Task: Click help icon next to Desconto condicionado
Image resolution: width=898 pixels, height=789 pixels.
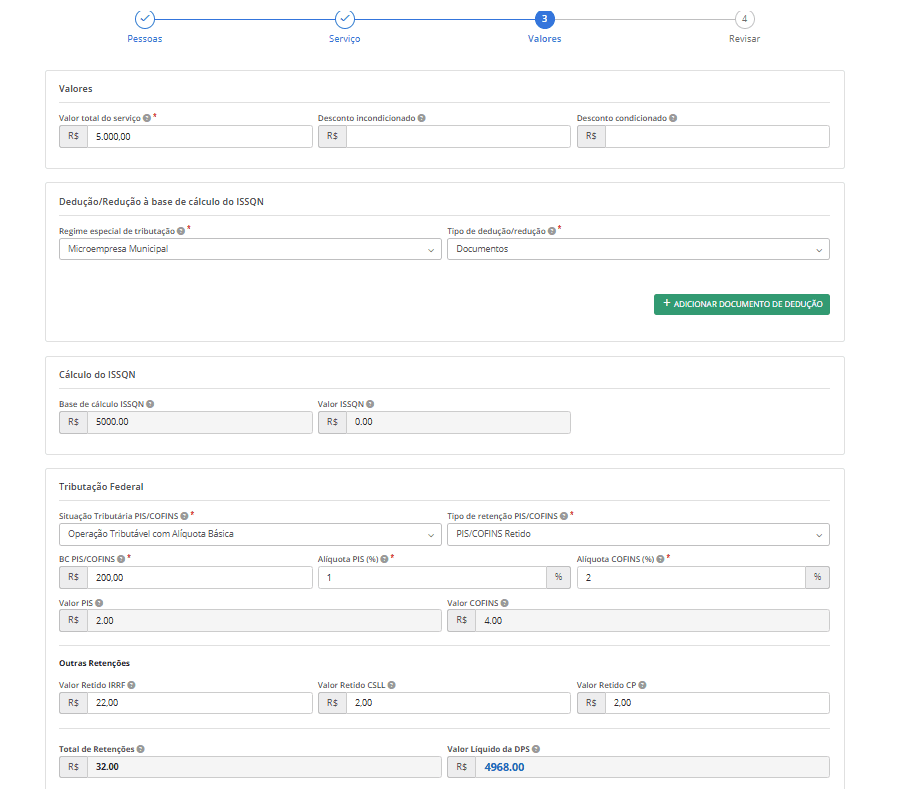Action: coord(673,118)
